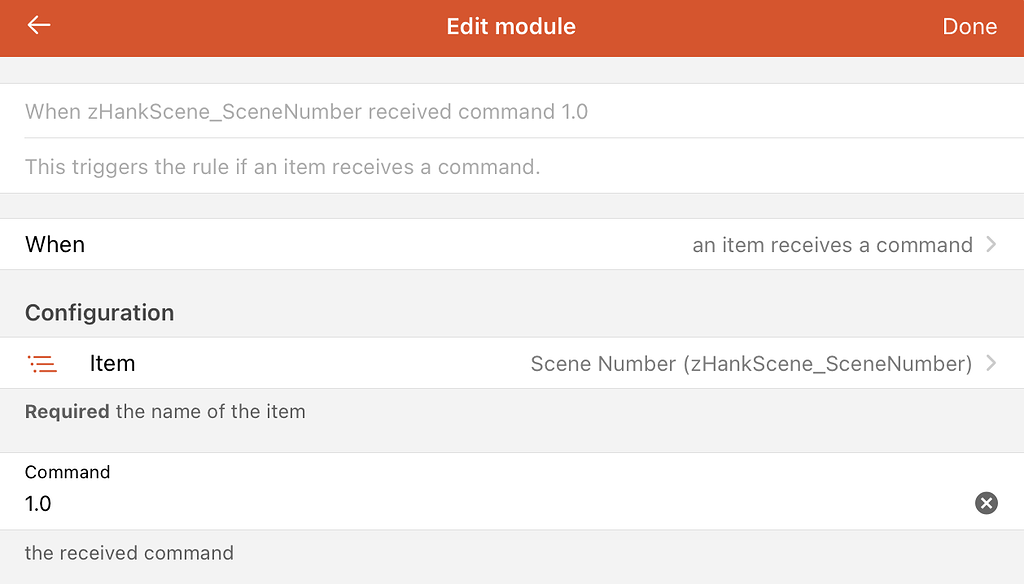Click the left-pointing arrow in the header bar
The width and height of the screenshot is (1024, 584).
point(38,27)
